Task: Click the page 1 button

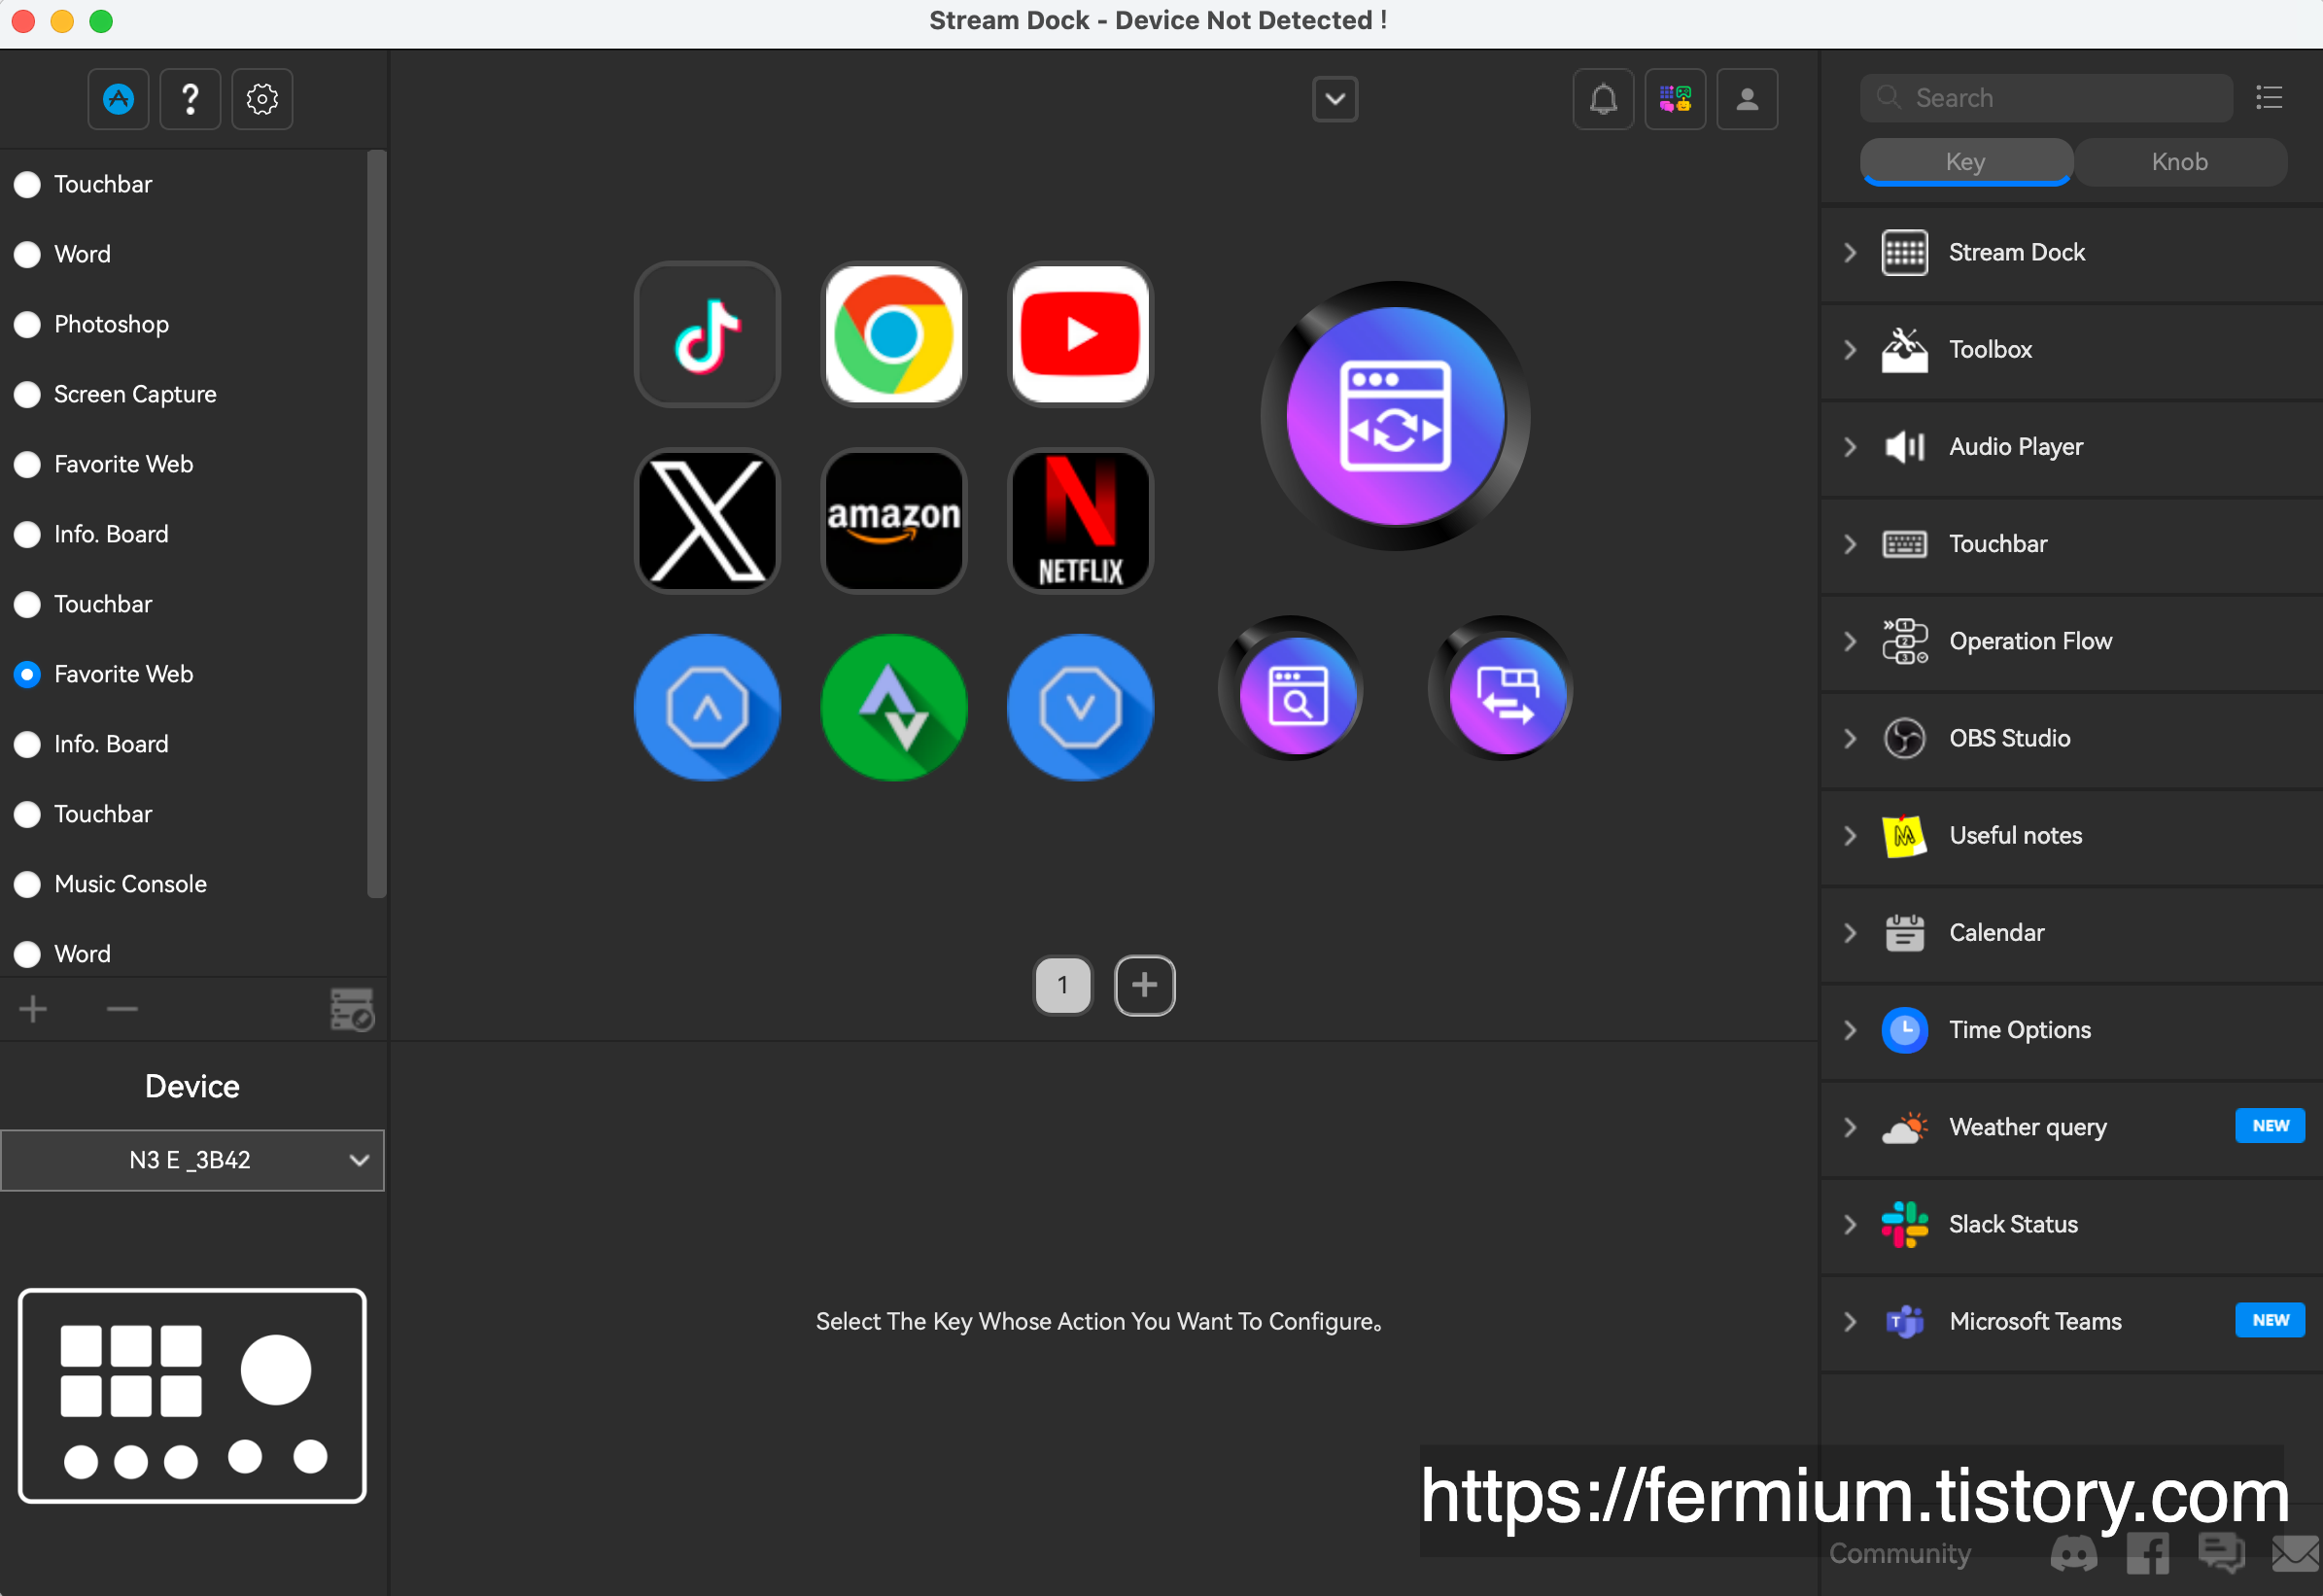Action: pos(1062,985)
